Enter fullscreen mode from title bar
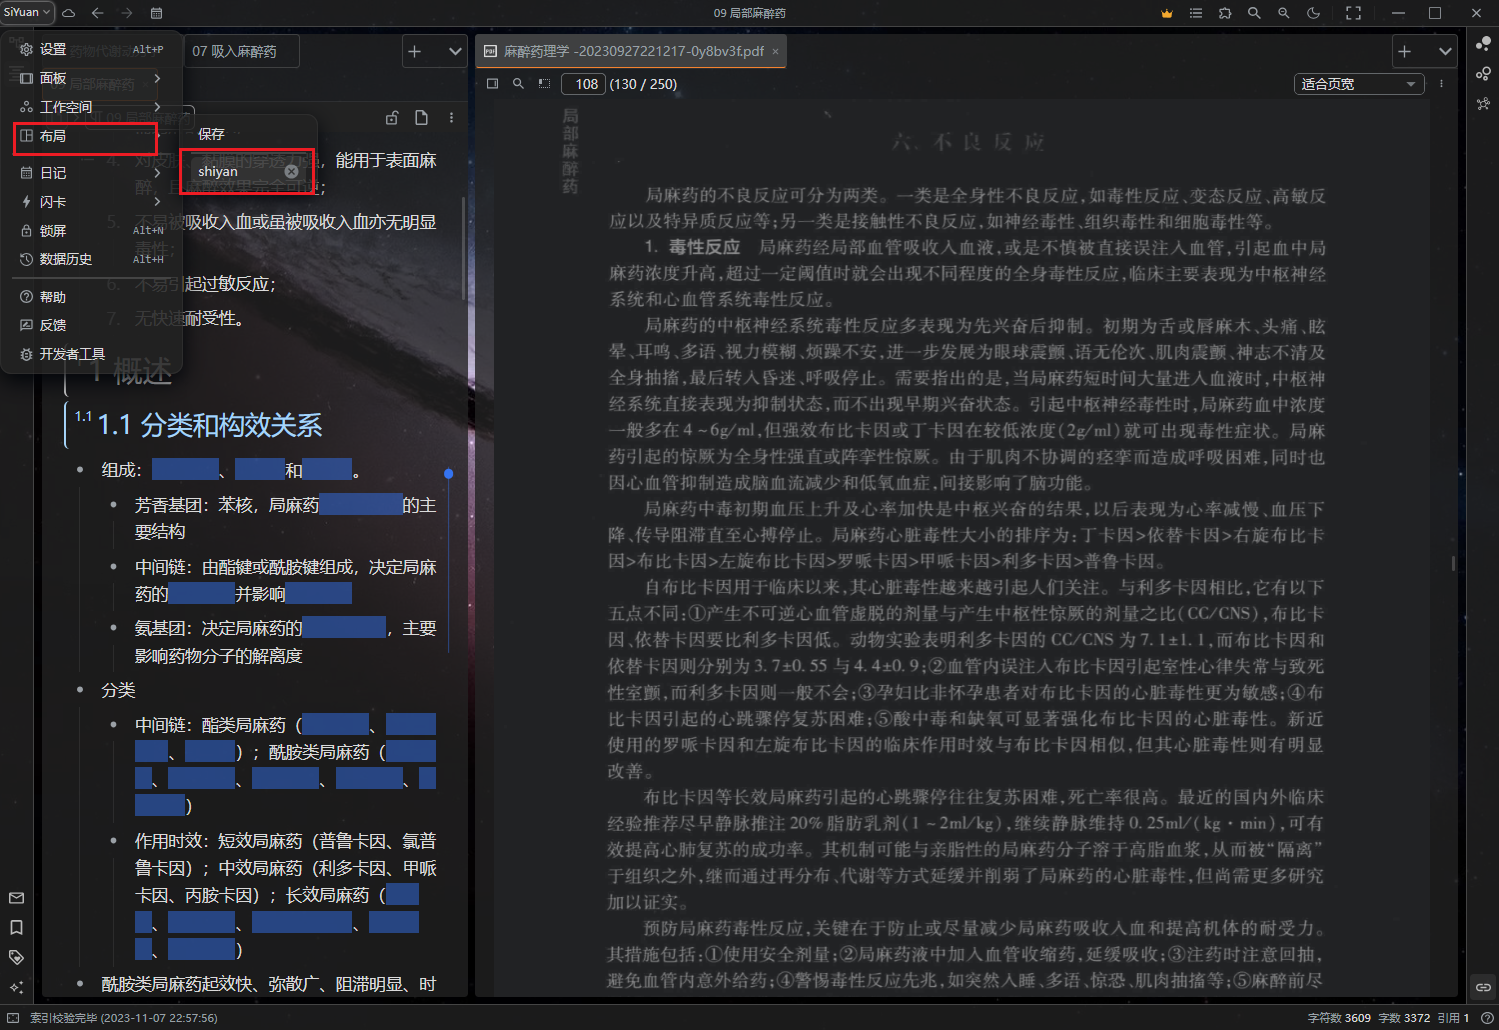 (1353, 13)
